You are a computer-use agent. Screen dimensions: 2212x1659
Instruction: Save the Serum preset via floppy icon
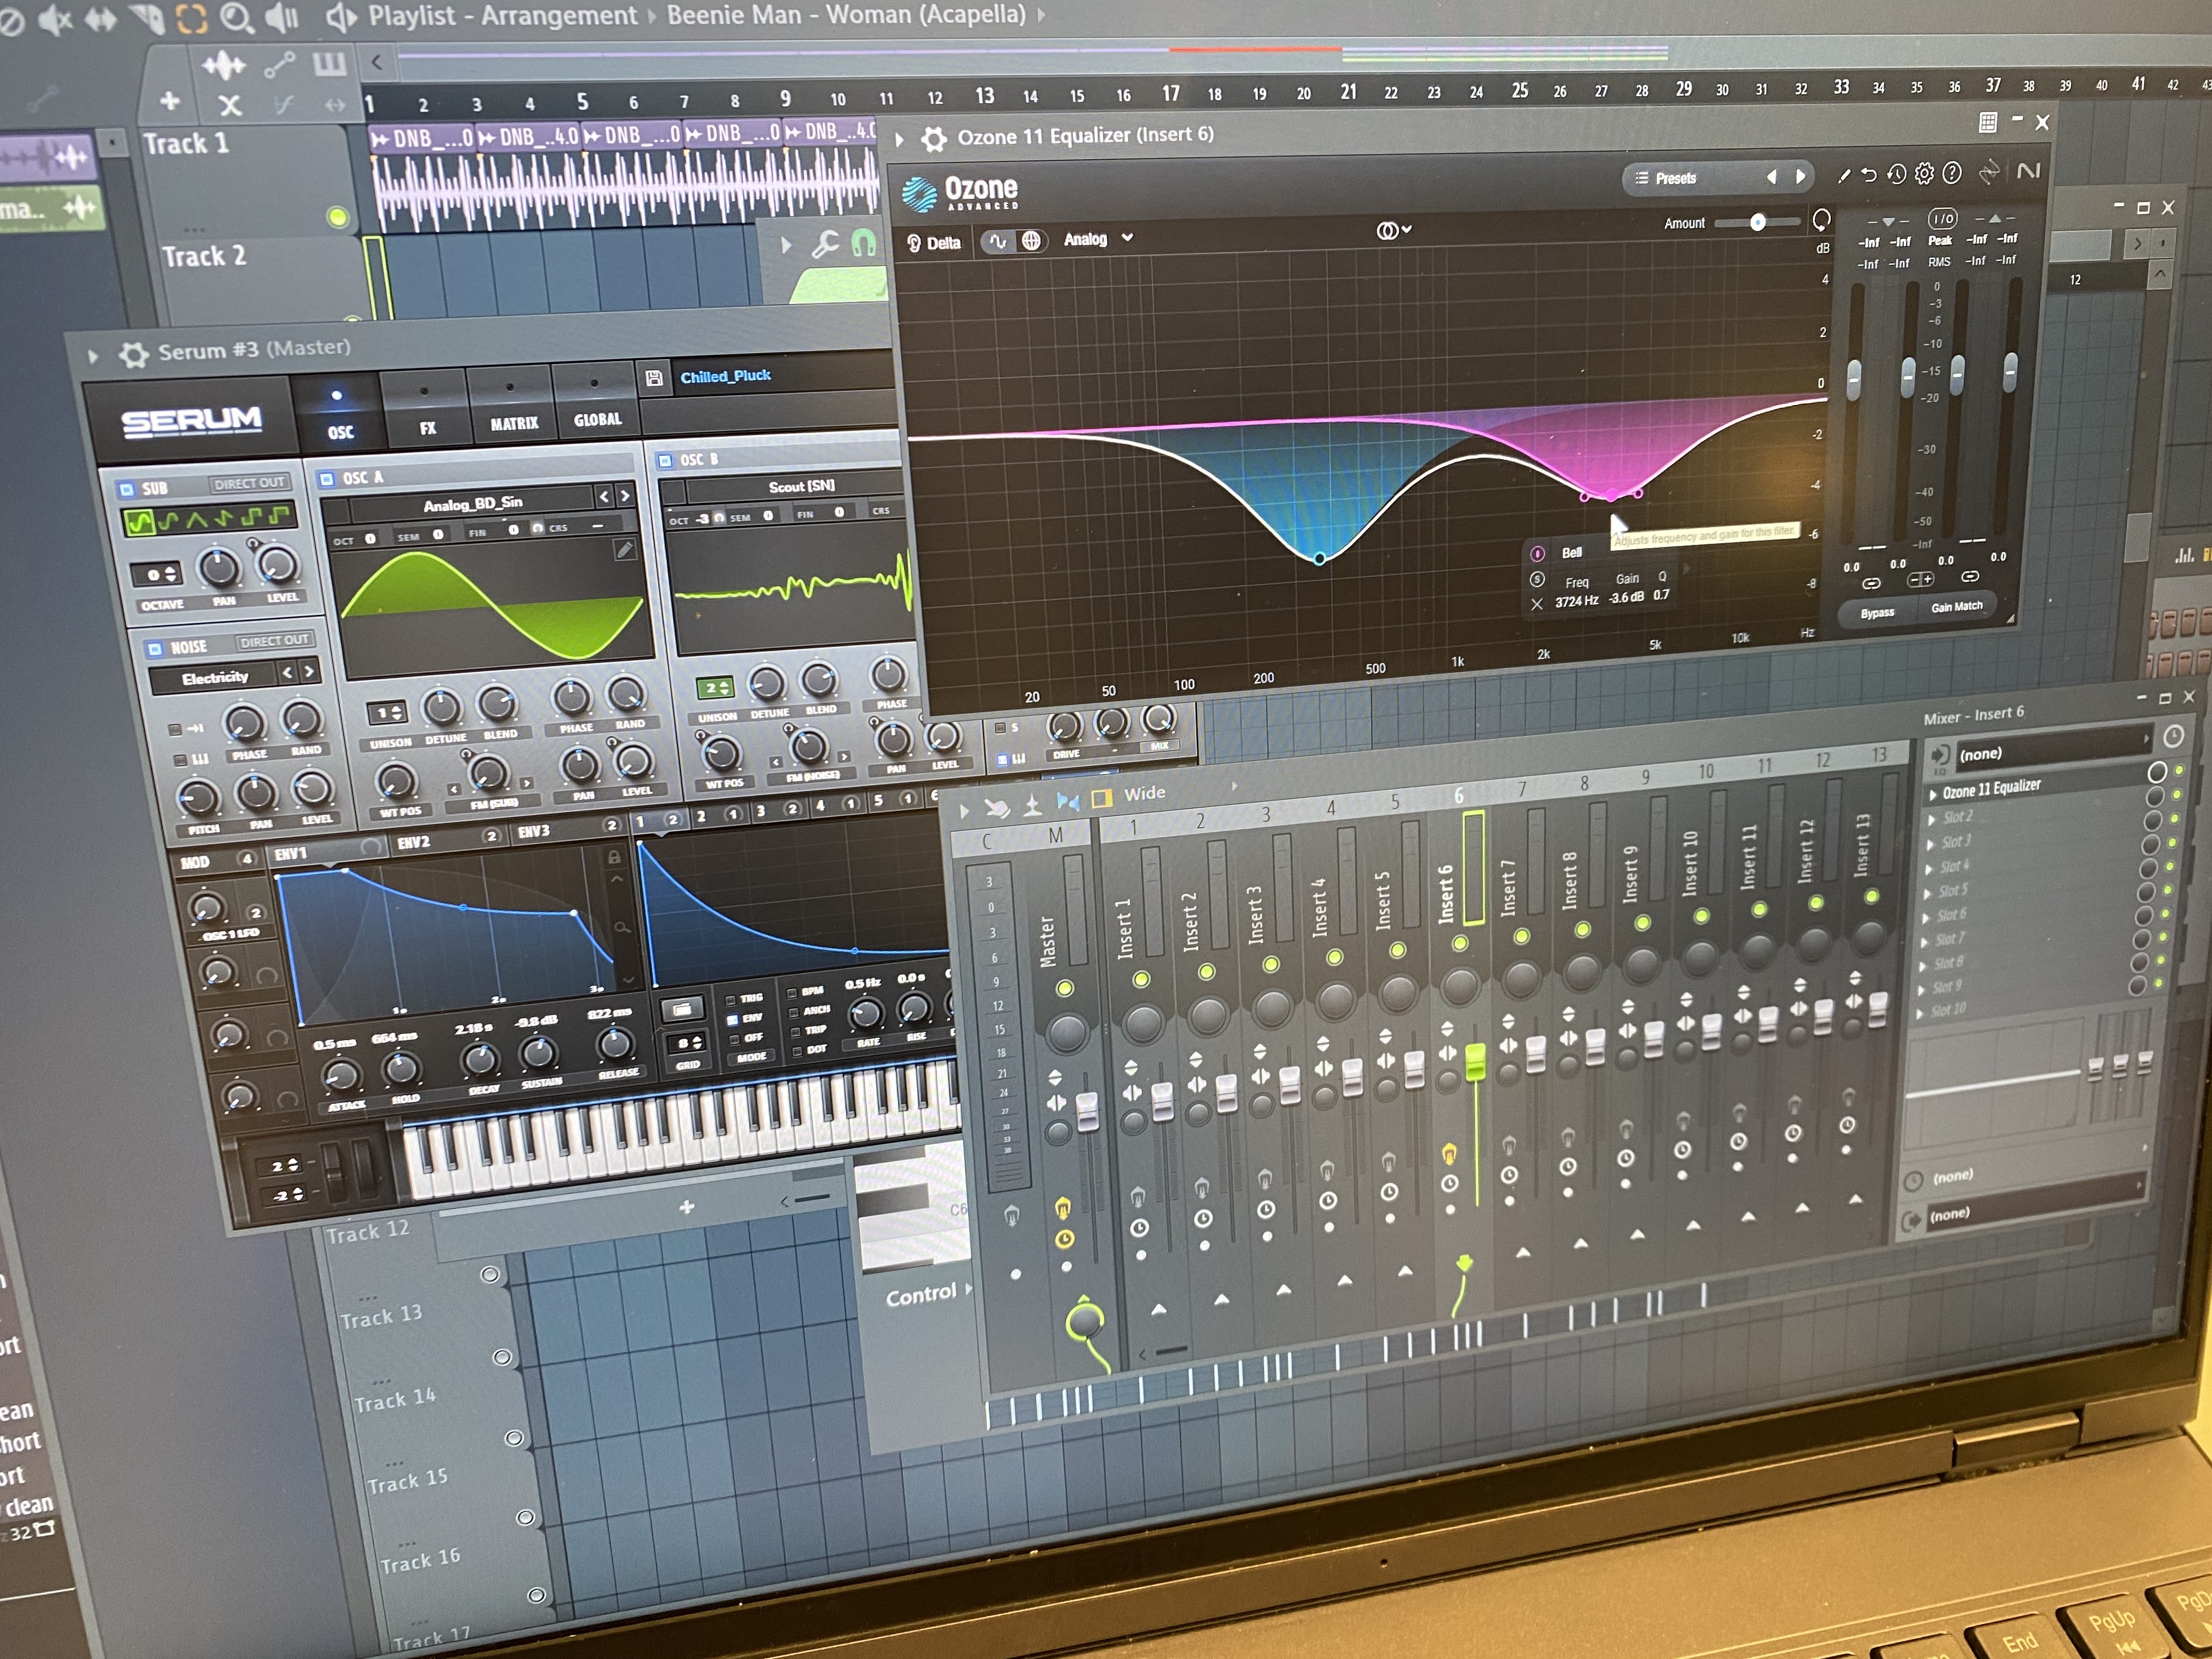tap(654, 378)
